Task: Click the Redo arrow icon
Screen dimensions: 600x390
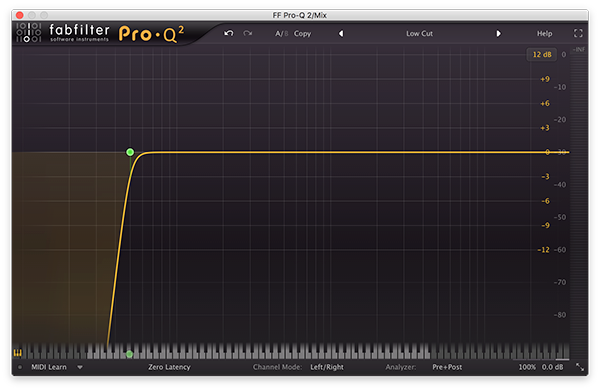Action: pos(248,33)
